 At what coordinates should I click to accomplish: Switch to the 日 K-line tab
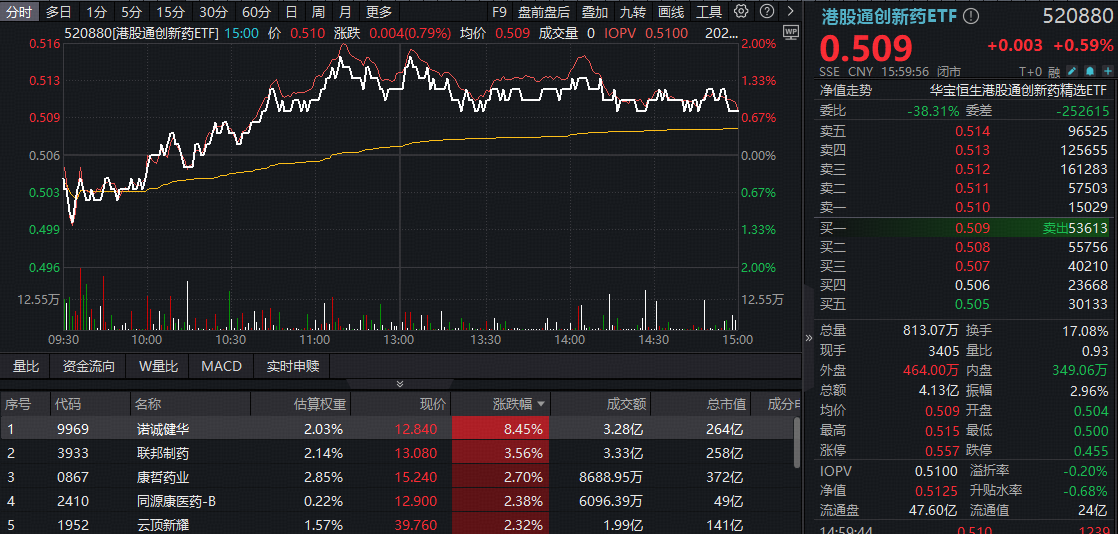click(x=291, y=12)
